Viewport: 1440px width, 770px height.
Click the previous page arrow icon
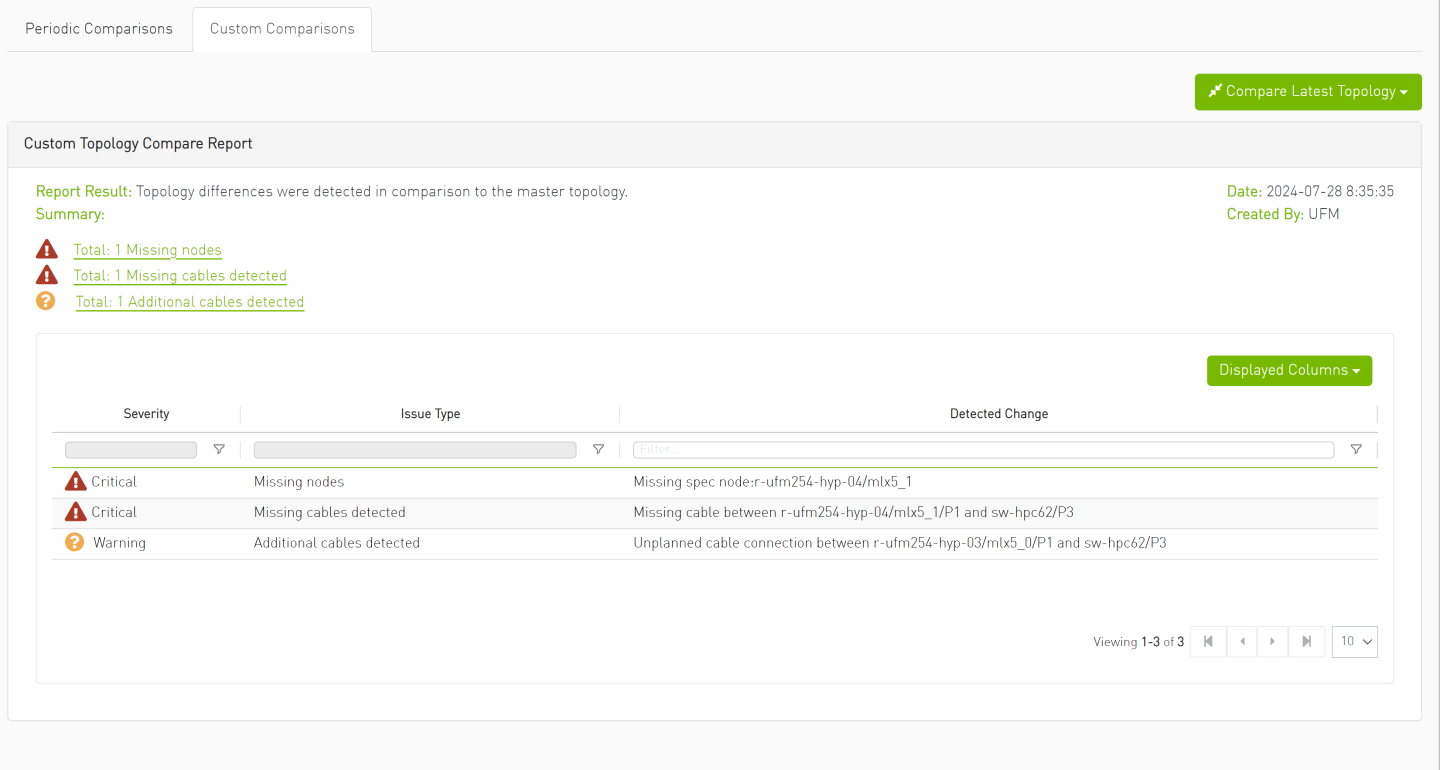pos(1242,641)
